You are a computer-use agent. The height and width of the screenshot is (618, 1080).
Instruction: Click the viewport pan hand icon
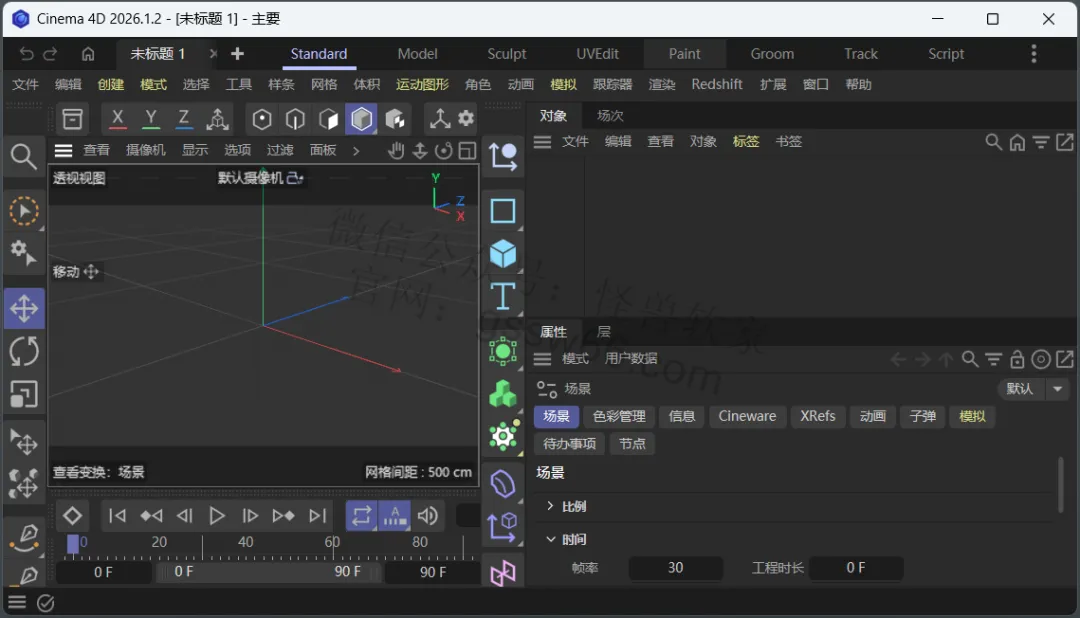(396, 150)
